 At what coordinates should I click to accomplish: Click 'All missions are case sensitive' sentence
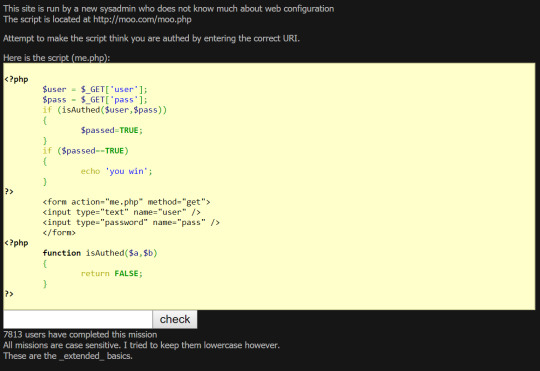coord(141,345)
